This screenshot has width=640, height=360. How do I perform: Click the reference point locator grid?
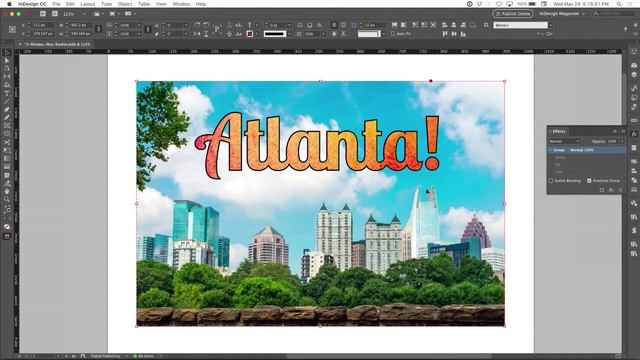coord(12,29)
